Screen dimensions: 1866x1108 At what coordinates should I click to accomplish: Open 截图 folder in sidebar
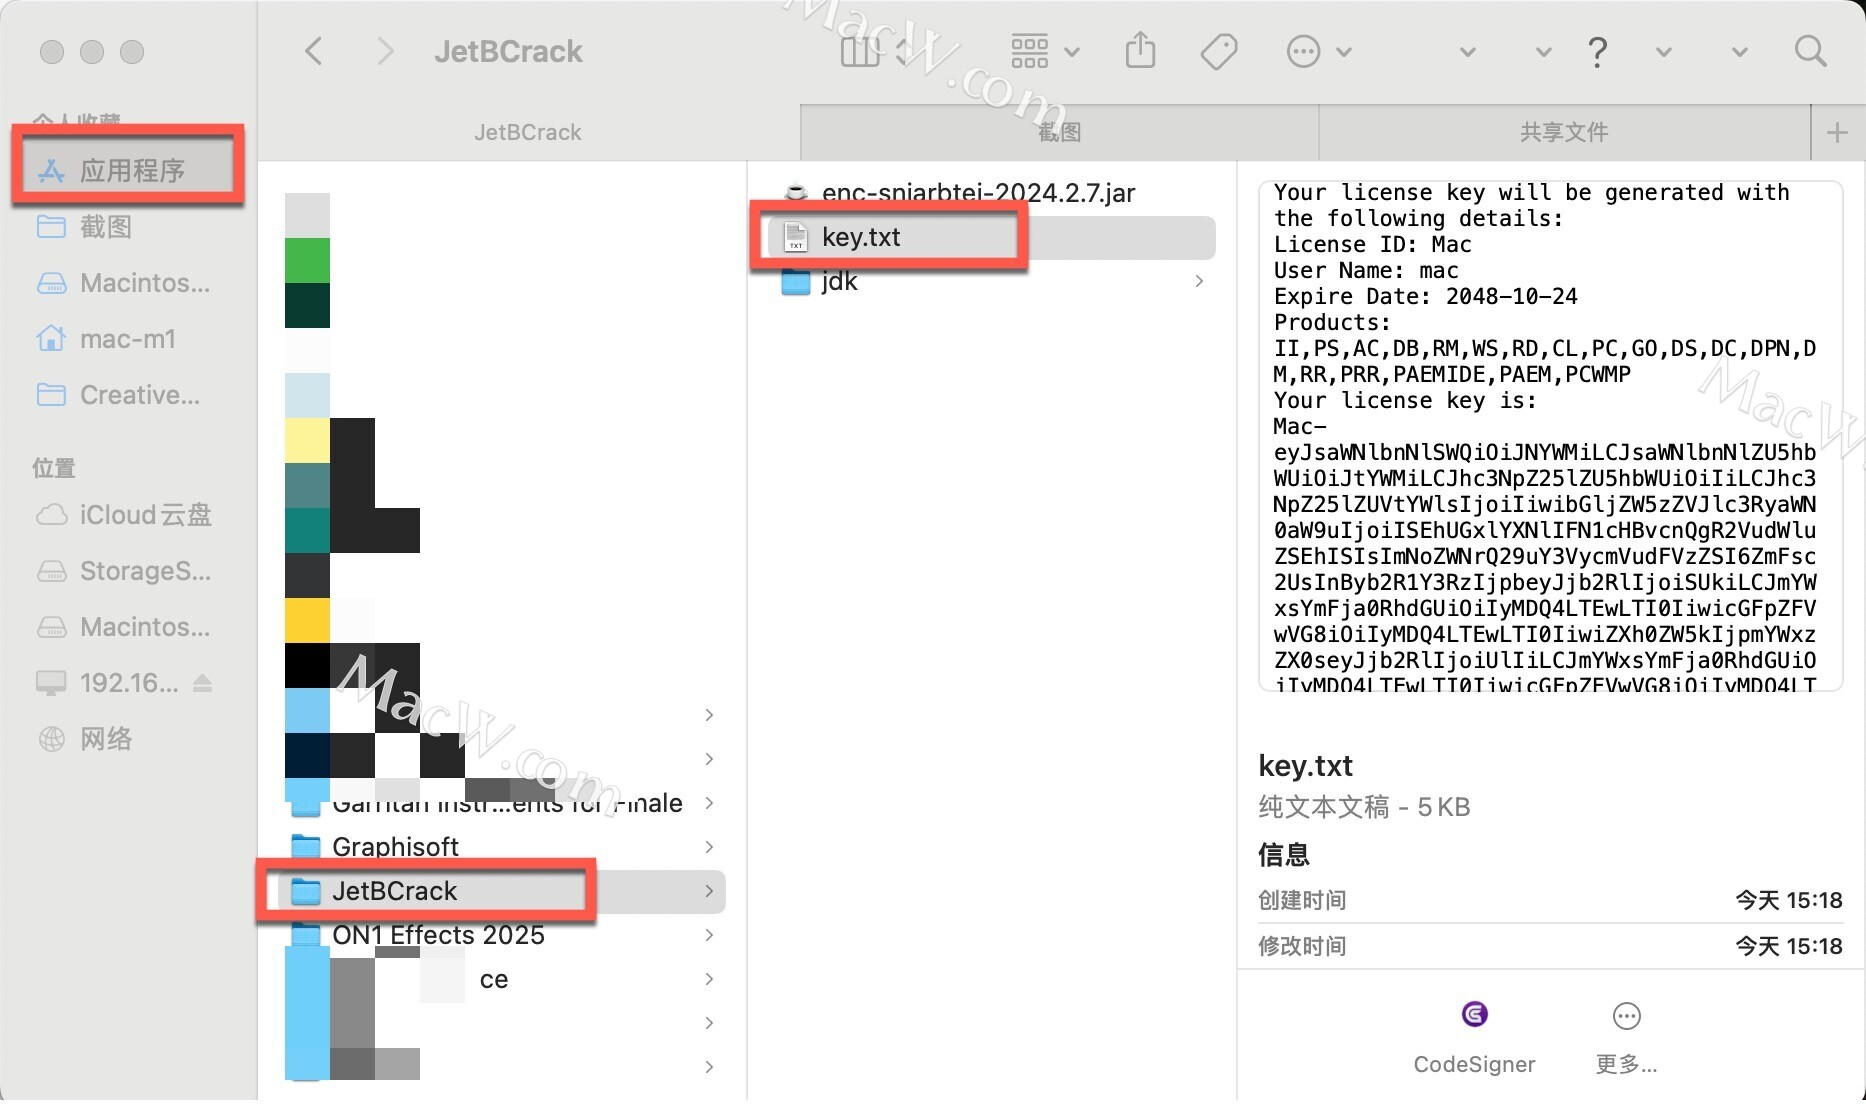(127, 227)
